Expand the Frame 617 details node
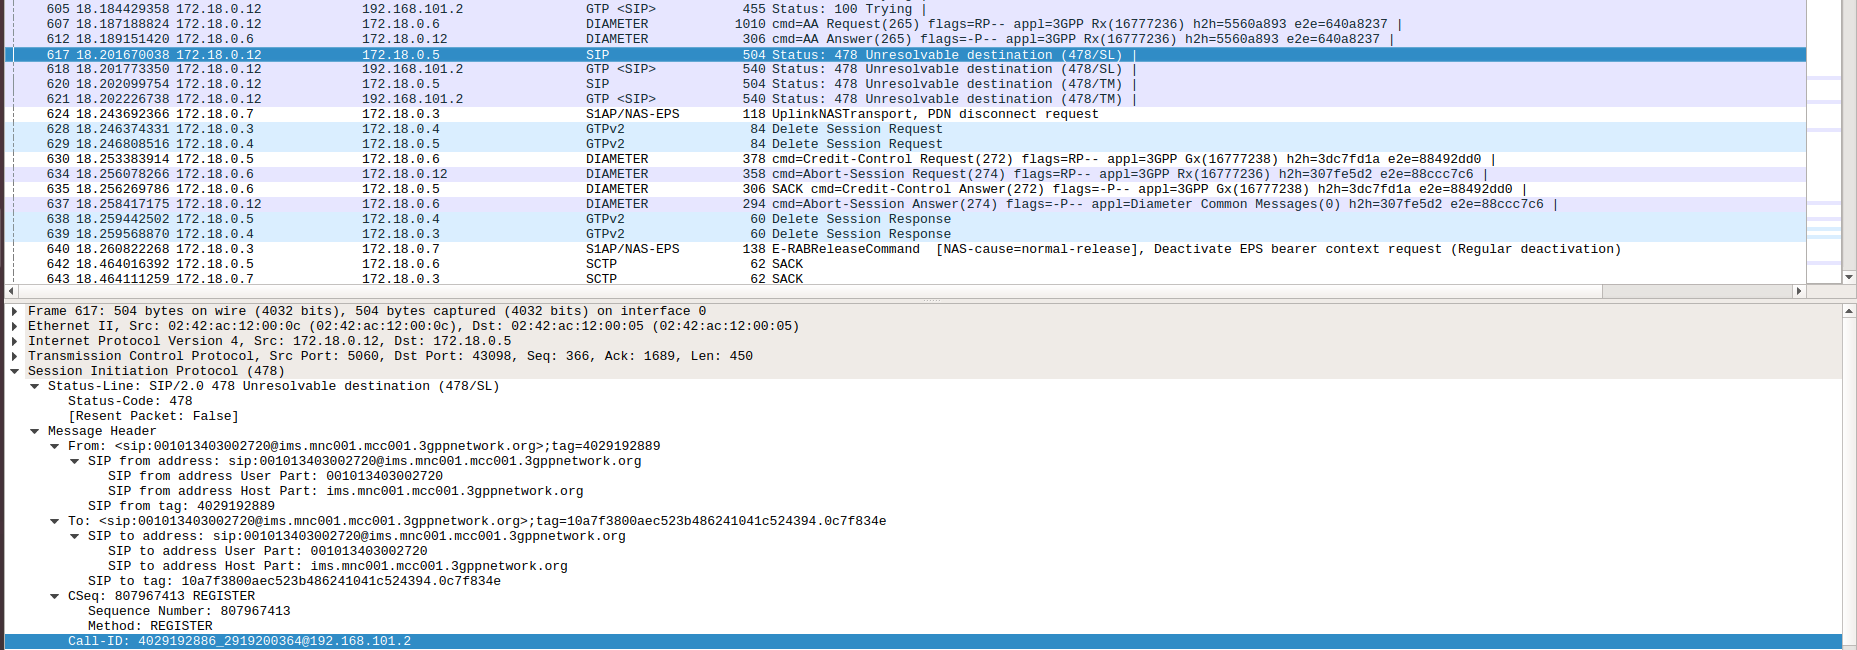Screen dimensions: 1857x650 click(x=14, y=311)
